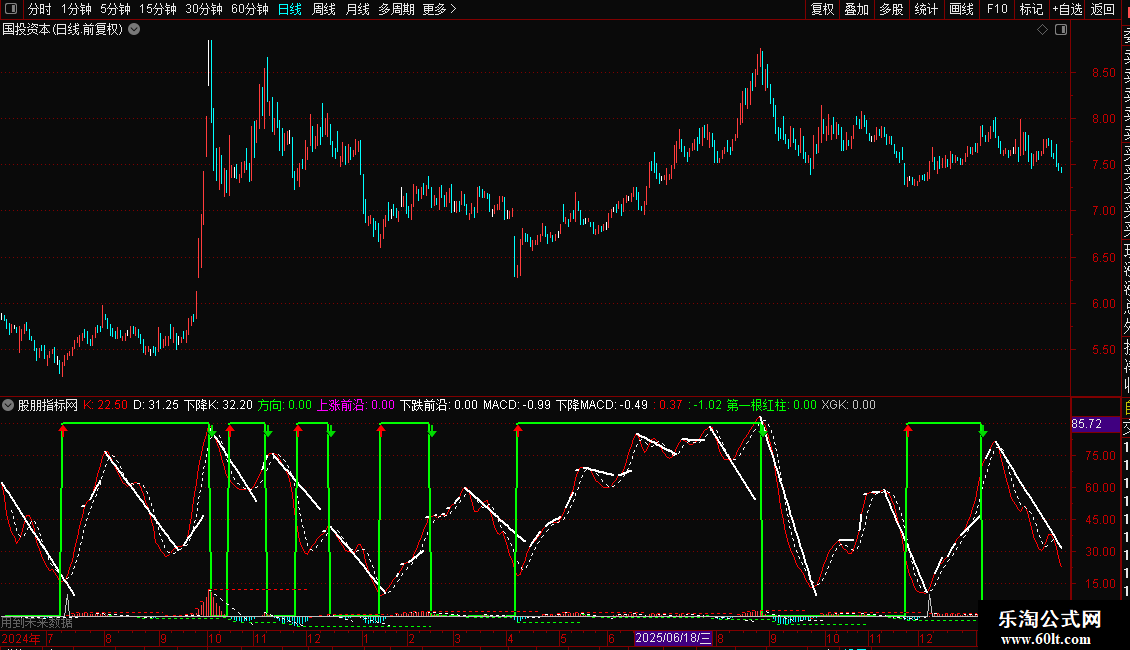
Task: Open the dropdown next to 国投资本 title
Action: click(134, 30)
